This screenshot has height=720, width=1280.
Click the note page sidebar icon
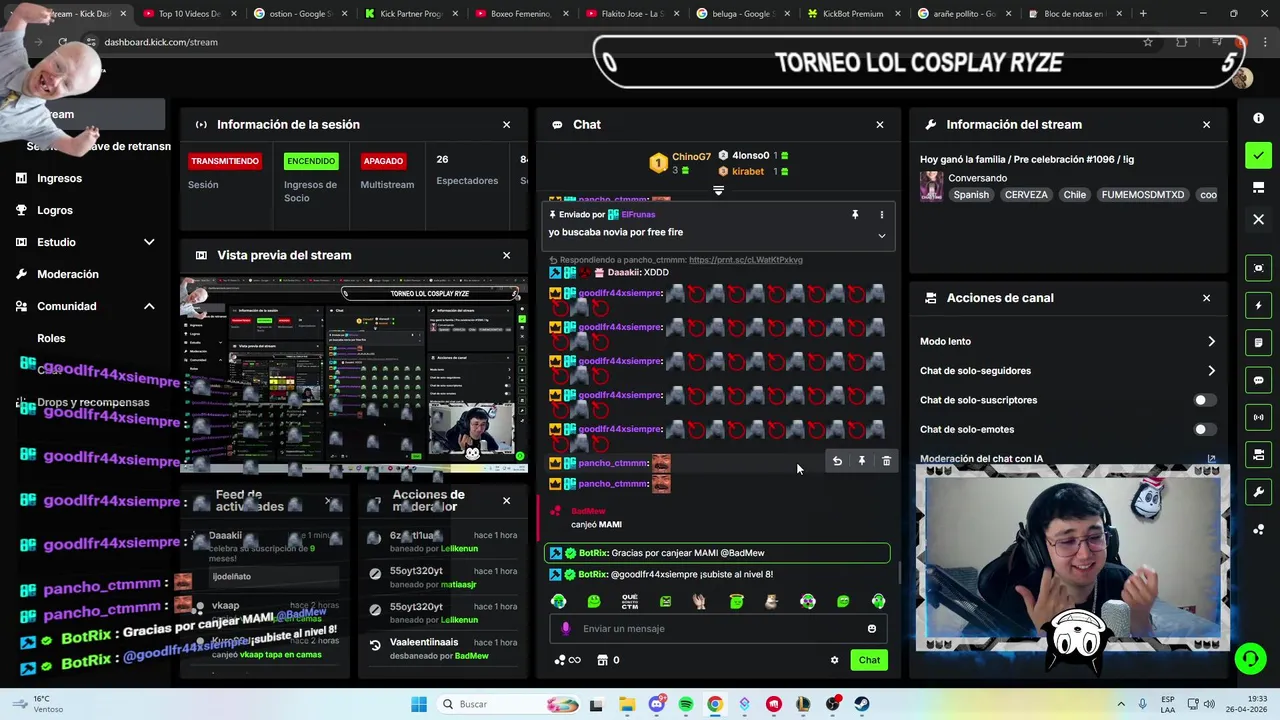pyautogui.click(x=1258, y=343)
